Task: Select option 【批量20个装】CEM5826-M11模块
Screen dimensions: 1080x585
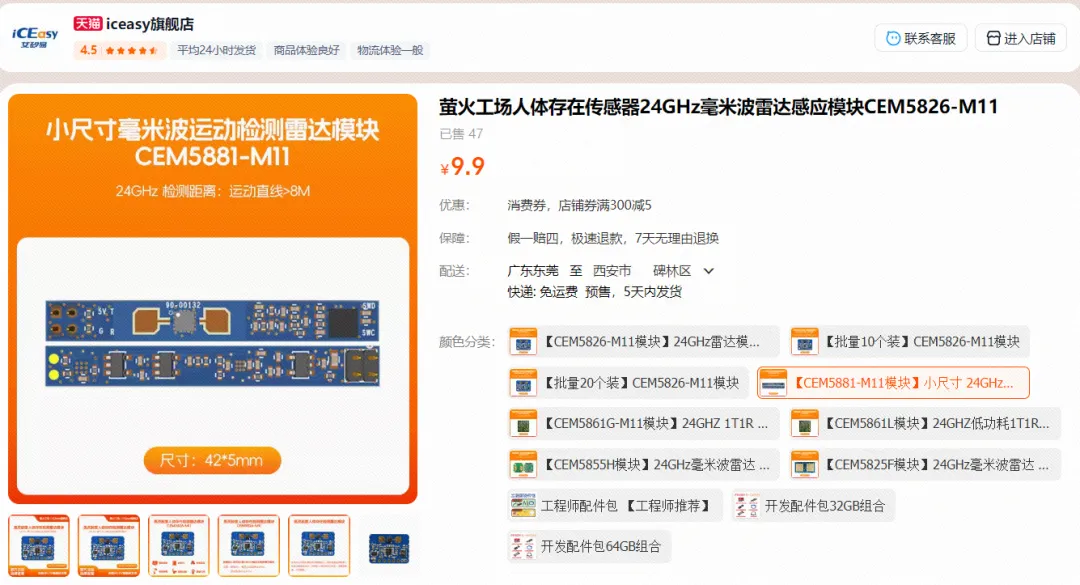Action: tap(627, 383)
